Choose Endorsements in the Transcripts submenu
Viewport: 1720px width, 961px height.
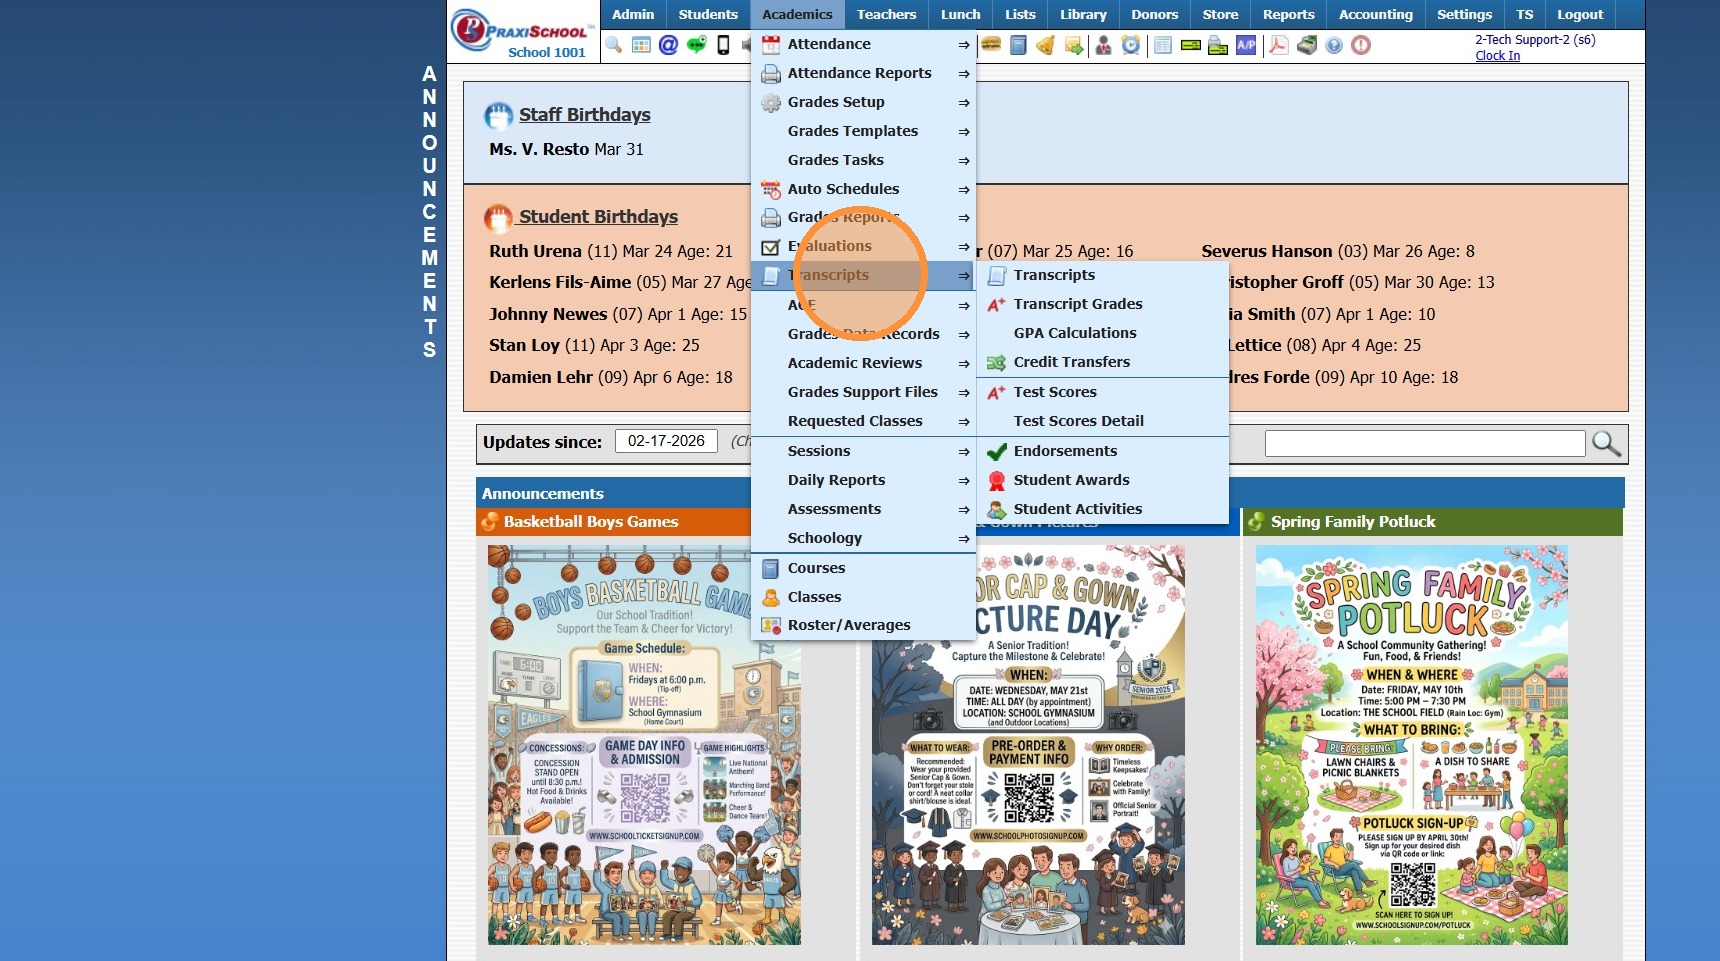pyautogui.click(x=1102, y=451)
